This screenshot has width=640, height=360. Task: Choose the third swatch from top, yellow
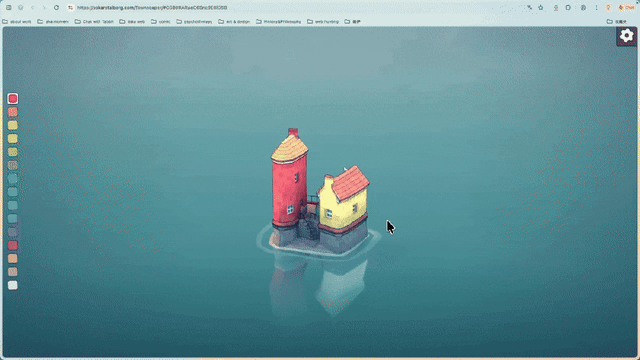tap(13, 125)
